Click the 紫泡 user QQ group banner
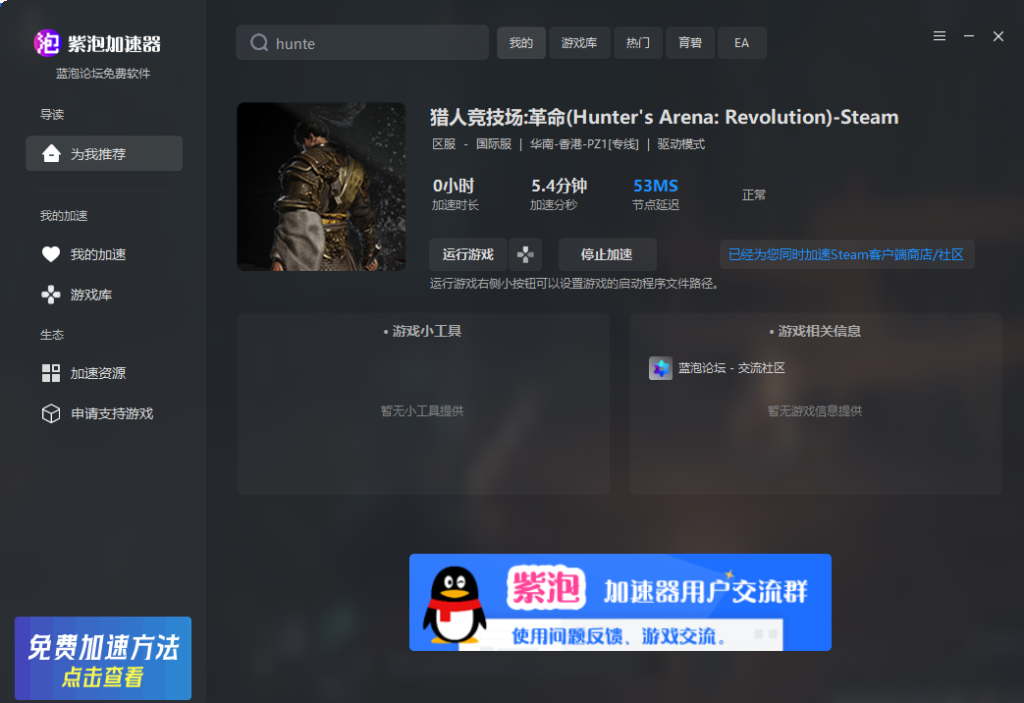This screenshot has width=1024, height=703. tap(620, 602)
